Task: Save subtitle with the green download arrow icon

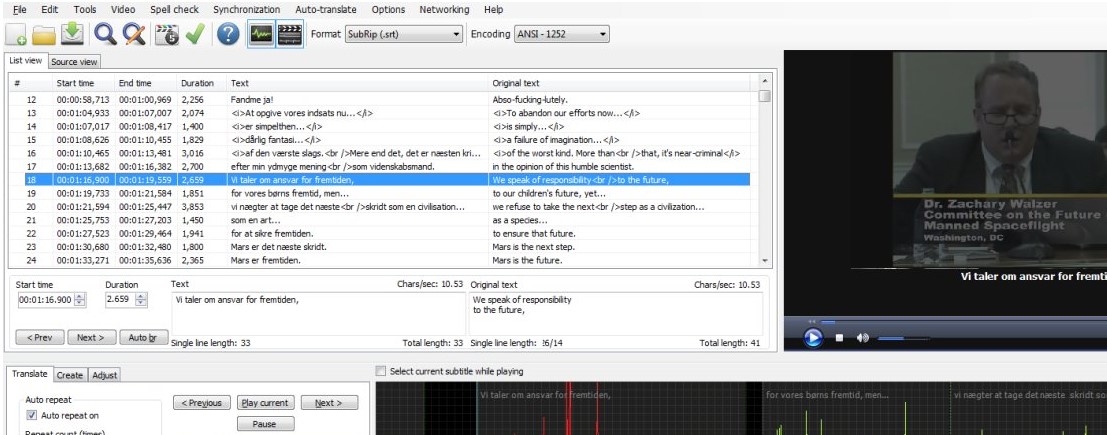Action: [72, 35]
